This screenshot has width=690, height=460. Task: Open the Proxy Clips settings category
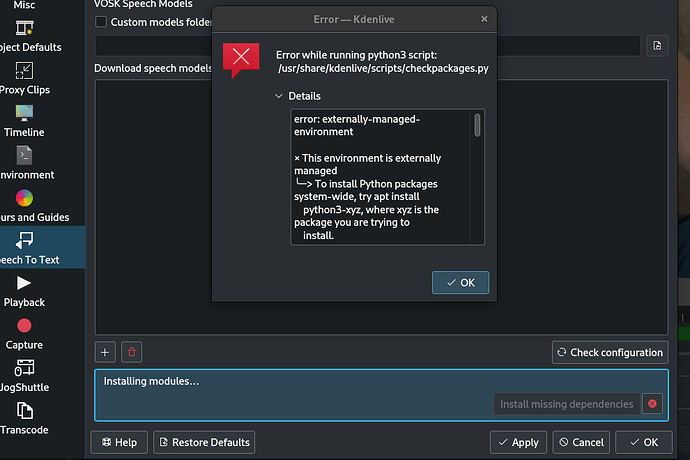pos(25,79)
